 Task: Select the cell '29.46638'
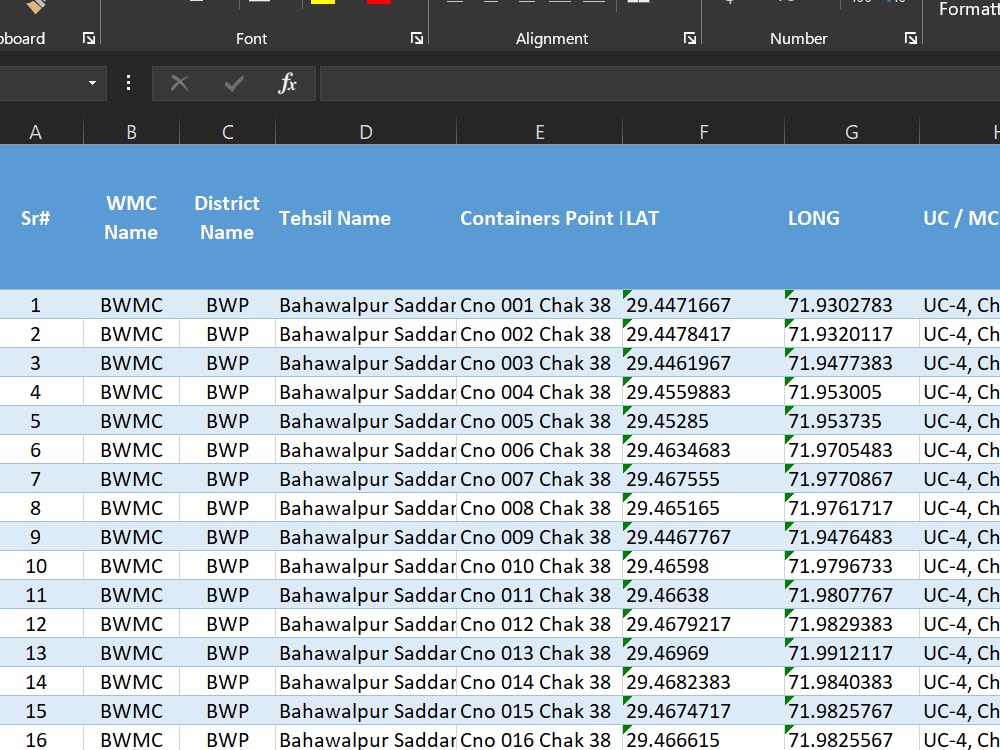click(703, 595)
